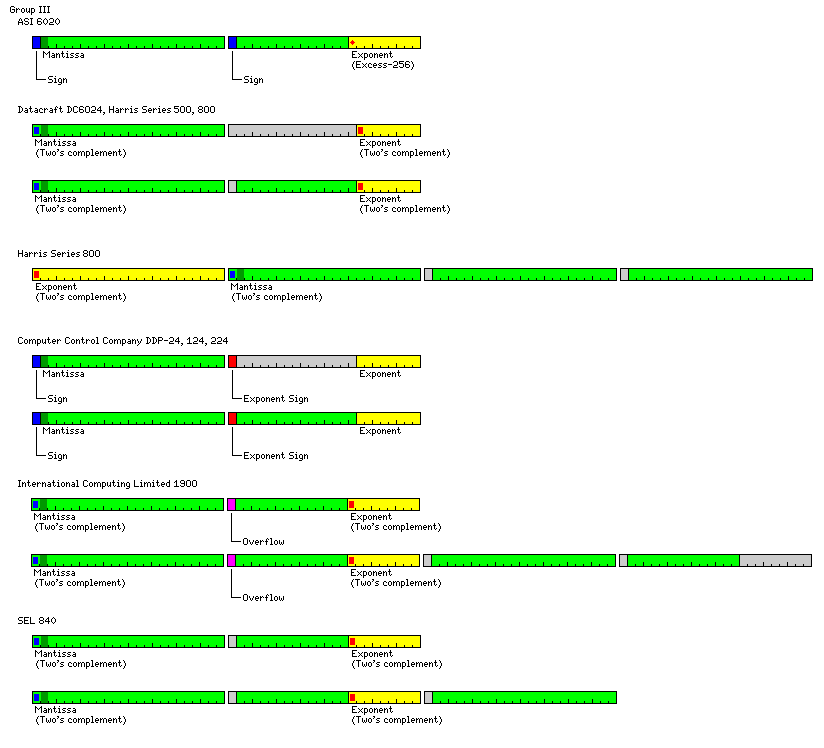Viewport: 824px width, 748px height.
Task: Select the third word bar of Harris Series 800
Action: [520, 274]
